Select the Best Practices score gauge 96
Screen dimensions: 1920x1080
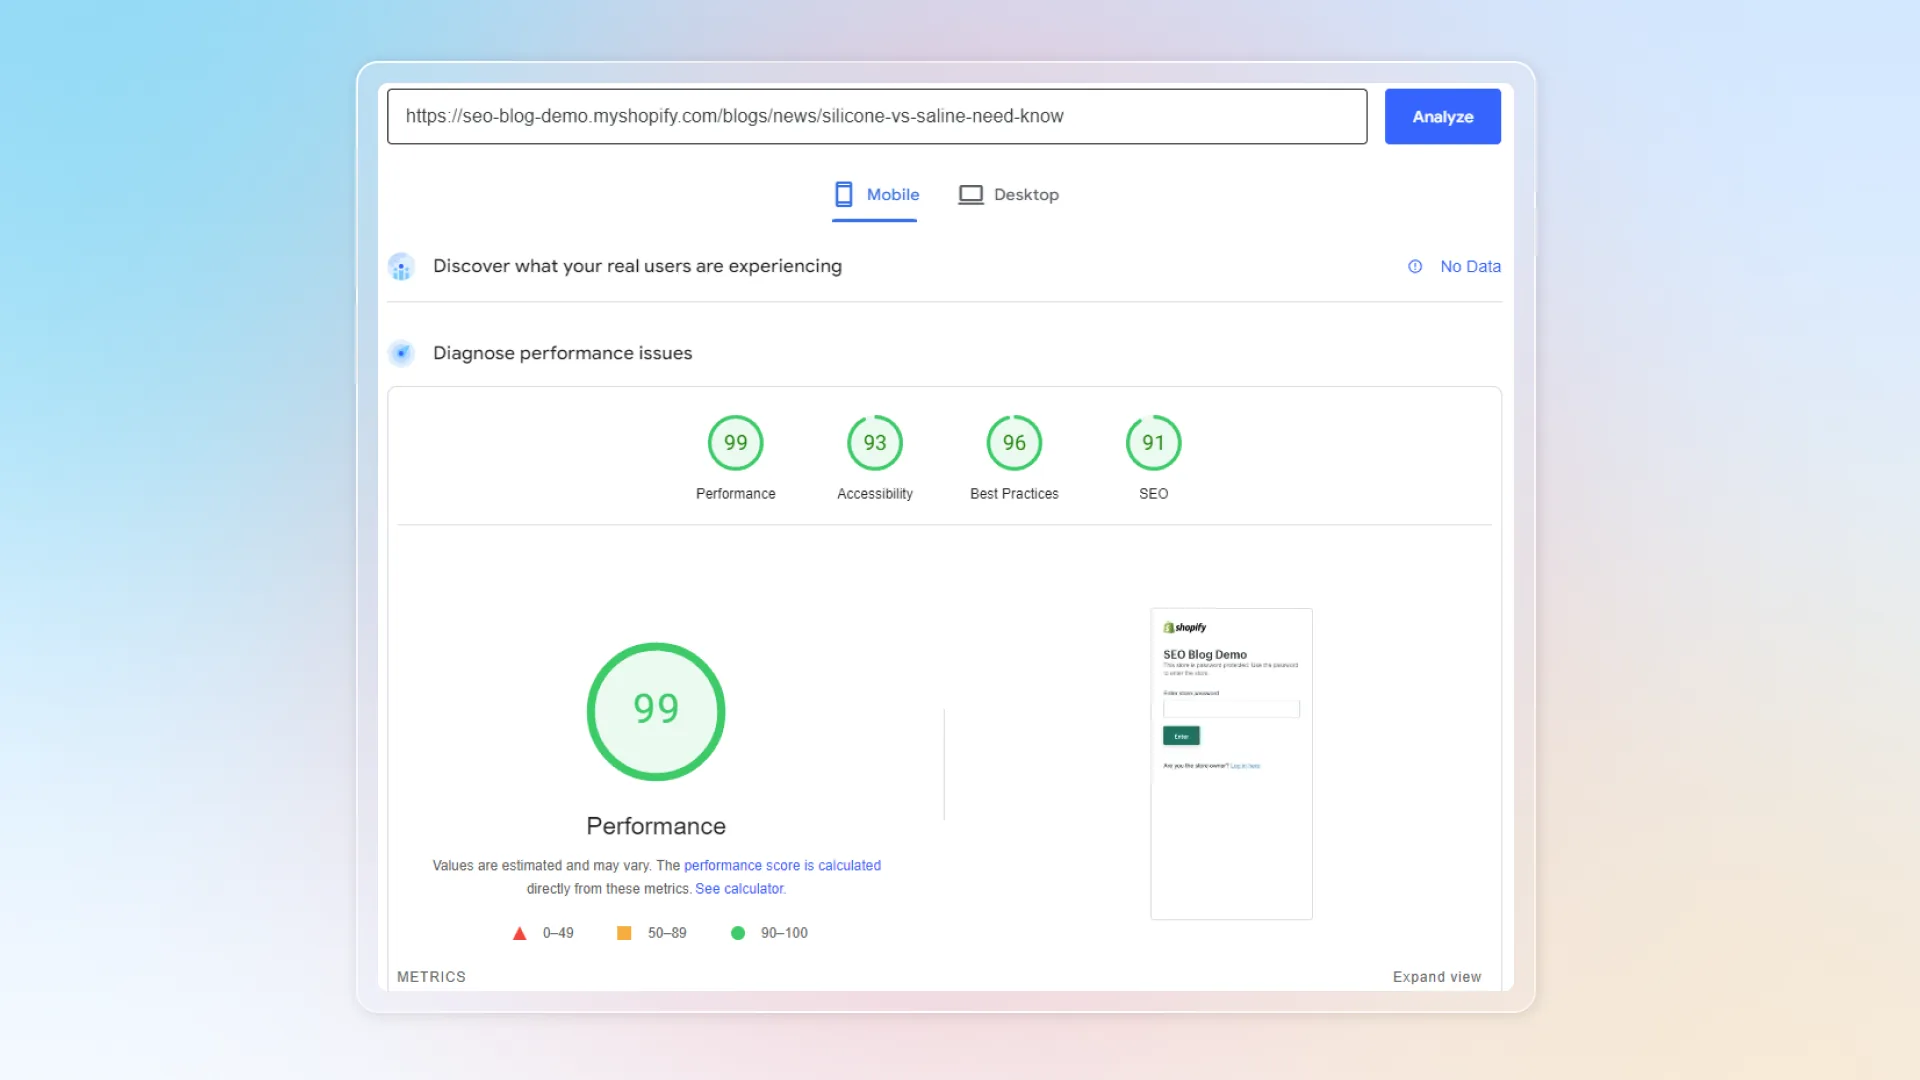1014,443
